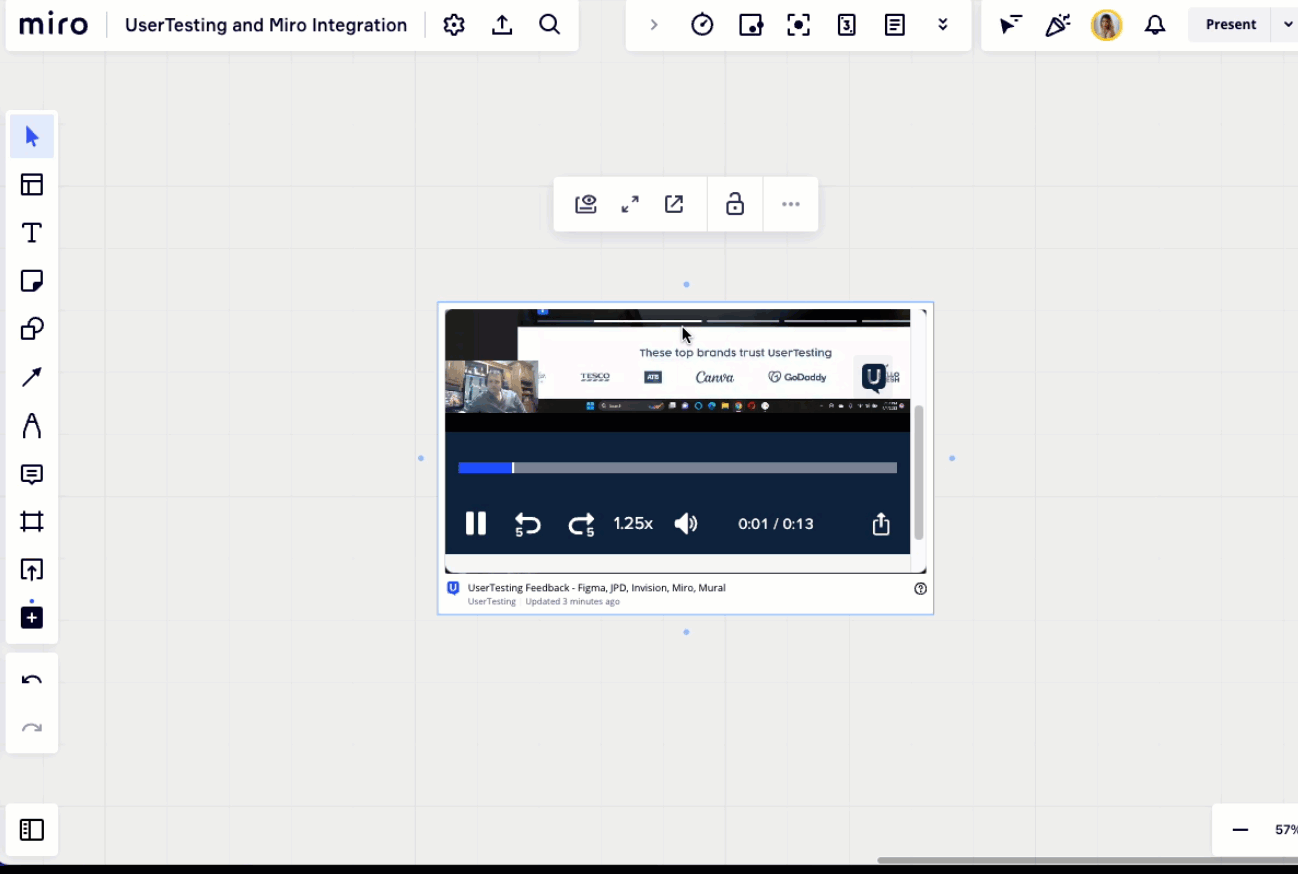Image resolution: width=1298 pixels, height=874 pixels.
Task: Select the Text tool
Action: (x=32, y=232)
